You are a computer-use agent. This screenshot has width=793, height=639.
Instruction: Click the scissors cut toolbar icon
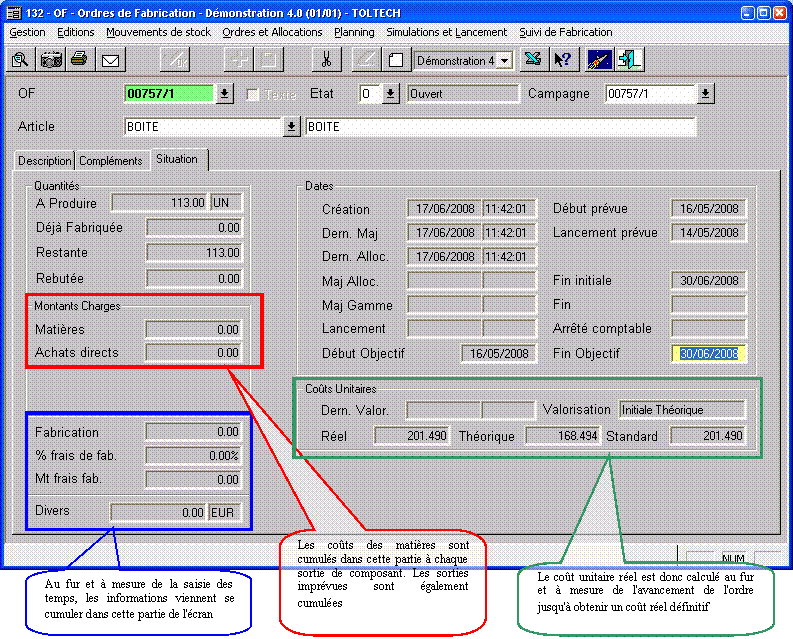click(327, 60)
